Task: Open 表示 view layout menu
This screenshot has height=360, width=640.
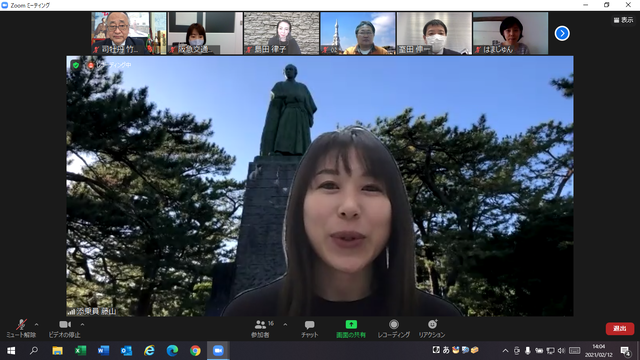Action: [623, 20]
